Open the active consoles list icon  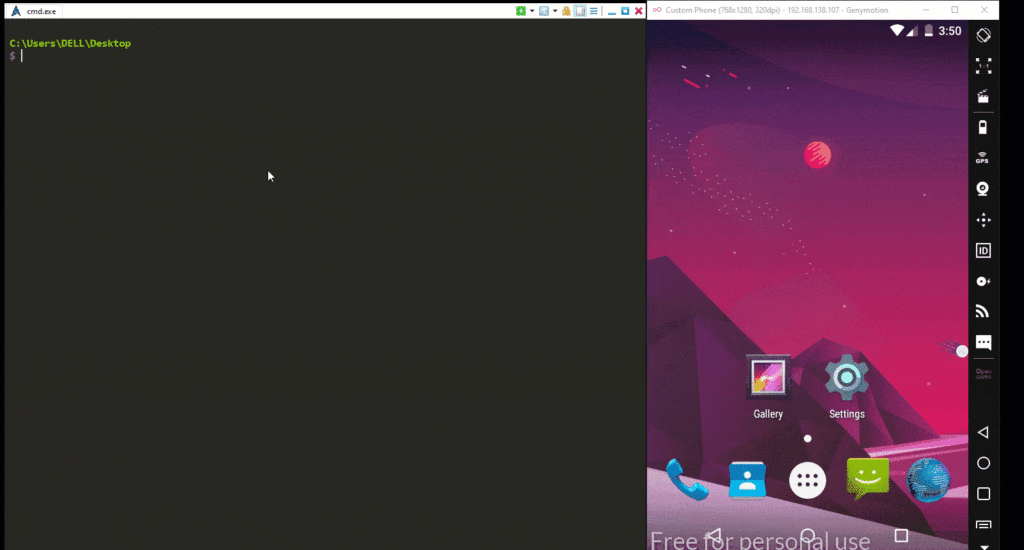click(x=543, y=11)
